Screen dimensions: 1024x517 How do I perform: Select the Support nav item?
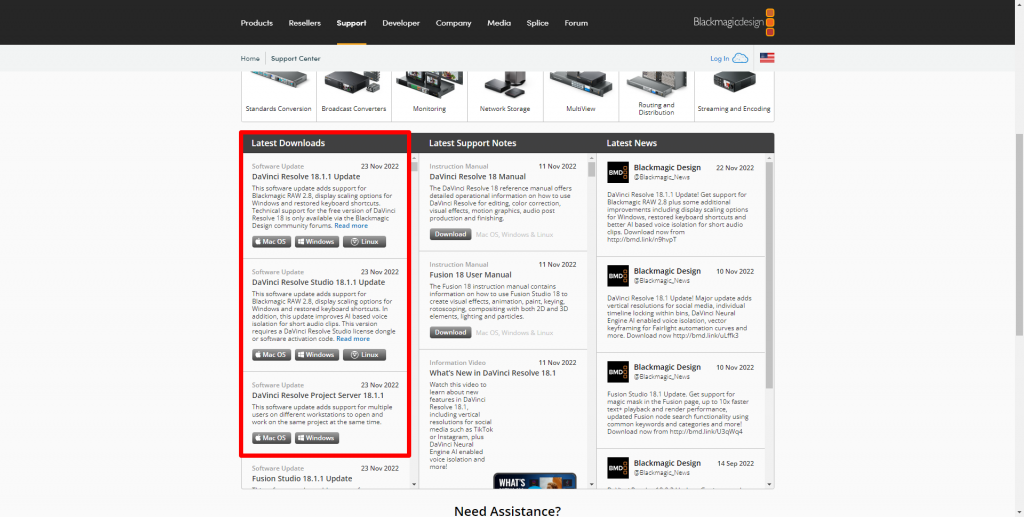click(351, 23)
